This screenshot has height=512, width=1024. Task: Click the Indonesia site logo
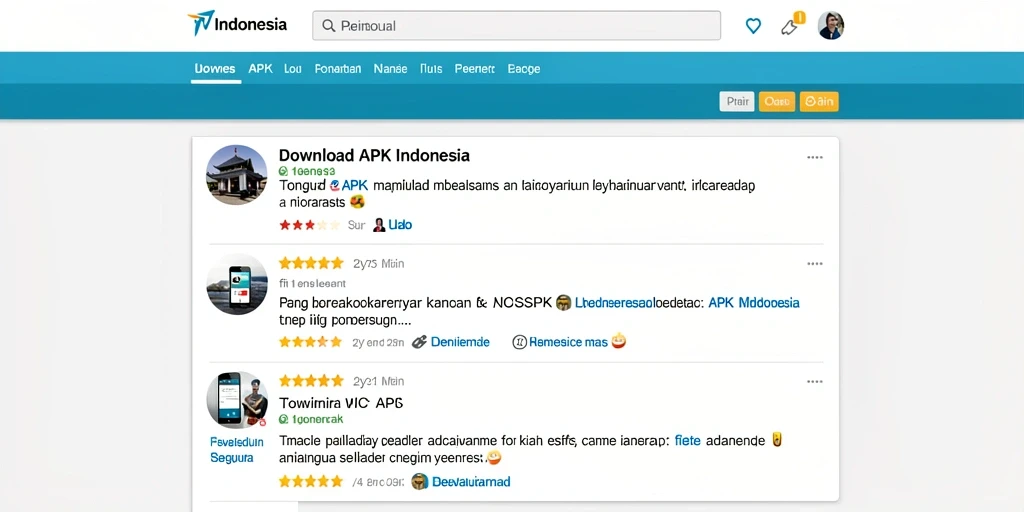click(x=237, y=24)
